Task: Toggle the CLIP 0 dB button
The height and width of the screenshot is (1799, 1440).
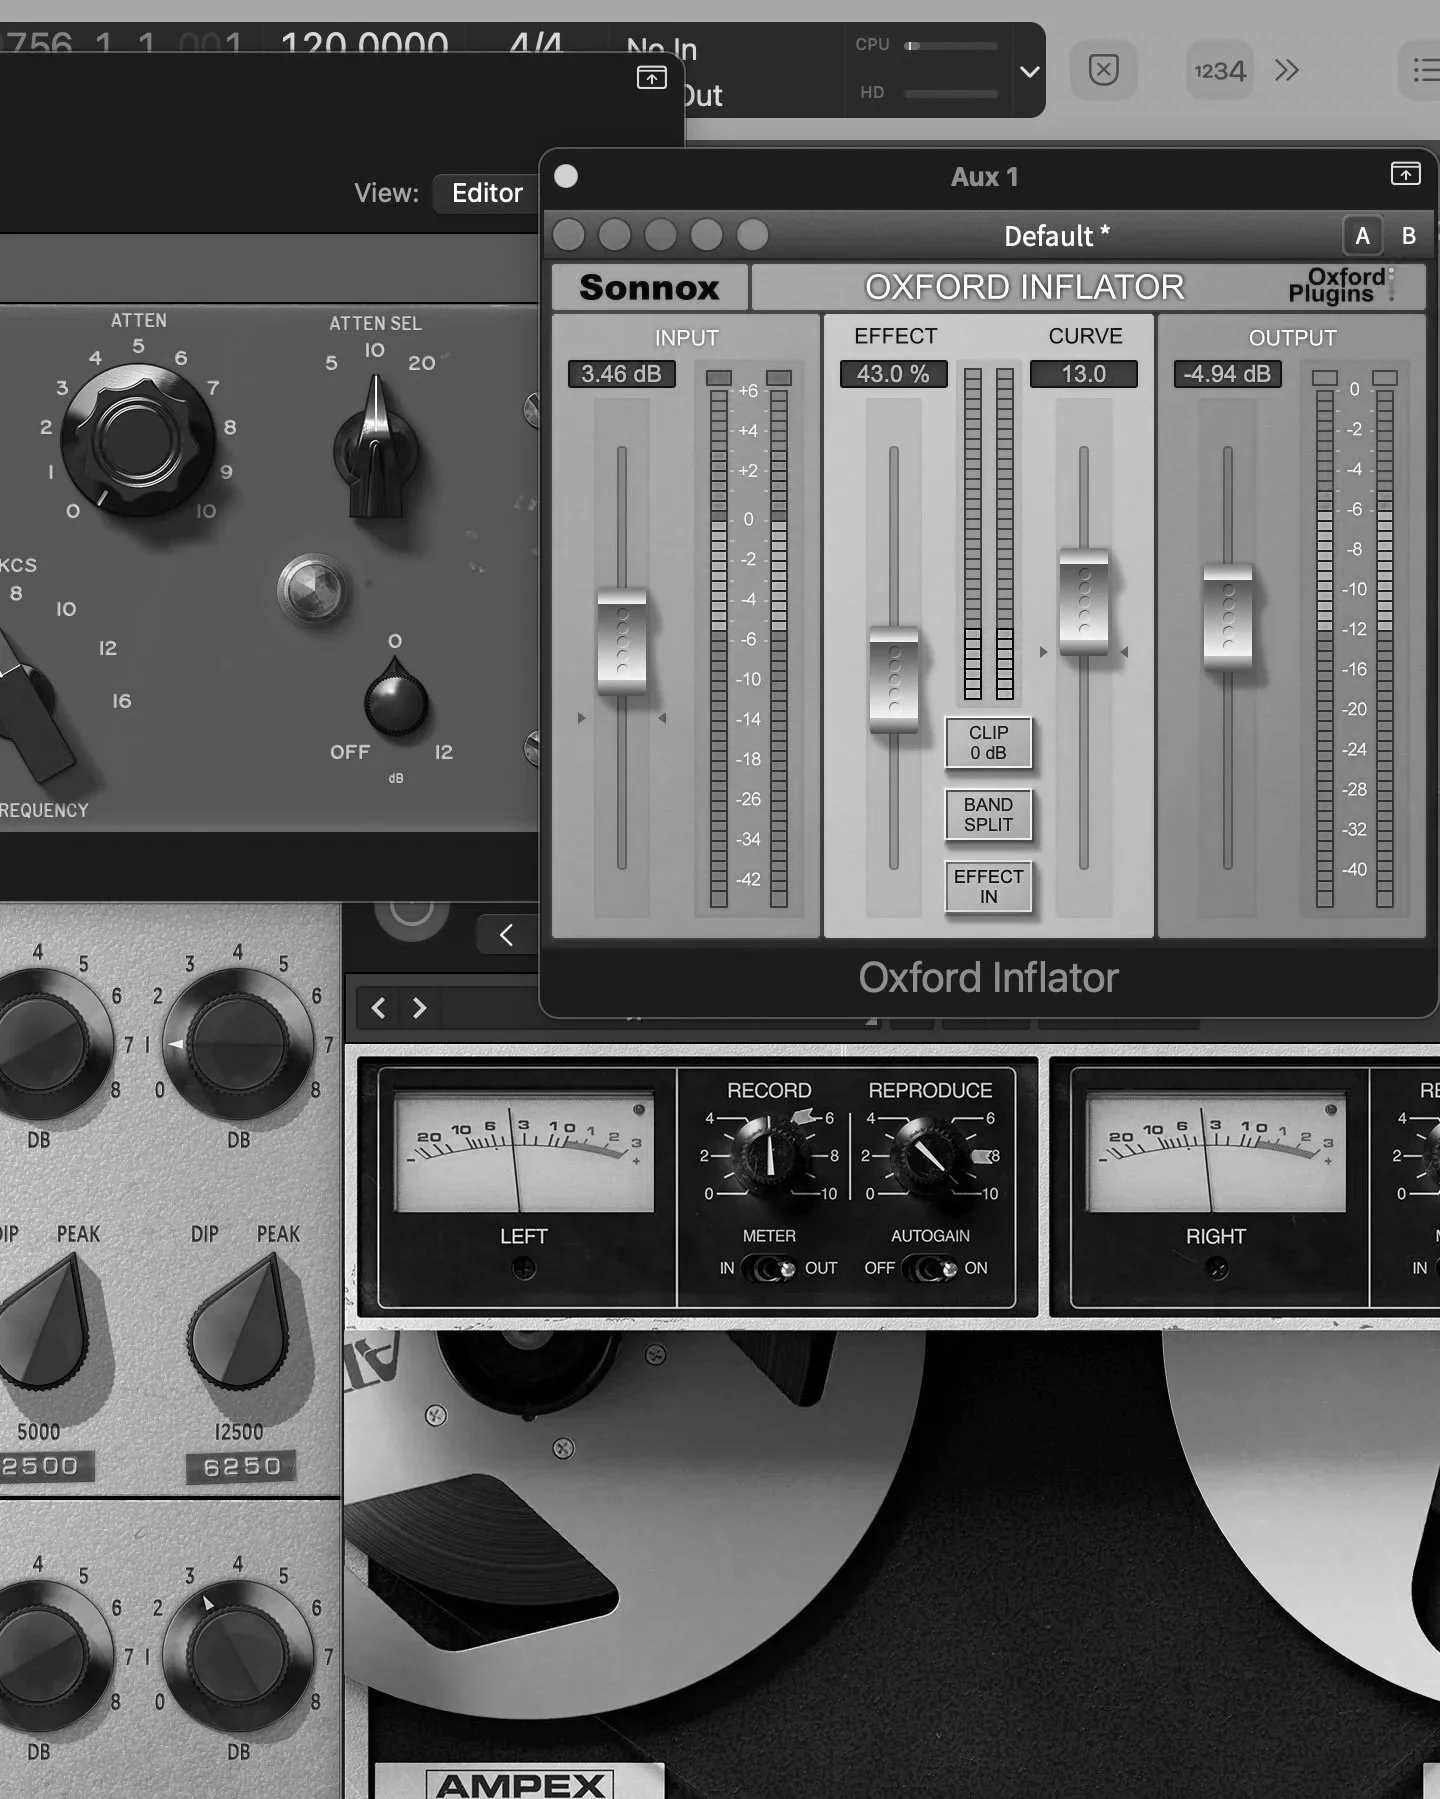Action: (988, 743)
